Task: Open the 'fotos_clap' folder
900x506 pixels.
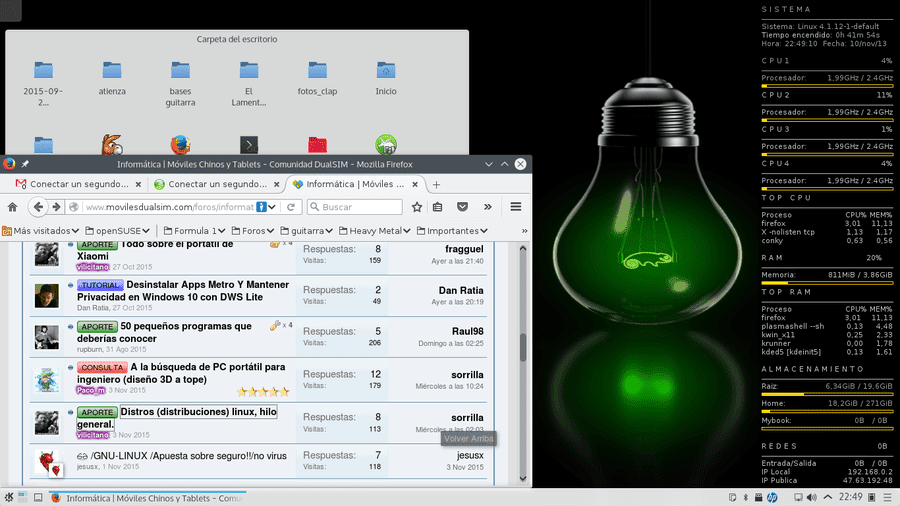Action: click(x=317, y=78)
